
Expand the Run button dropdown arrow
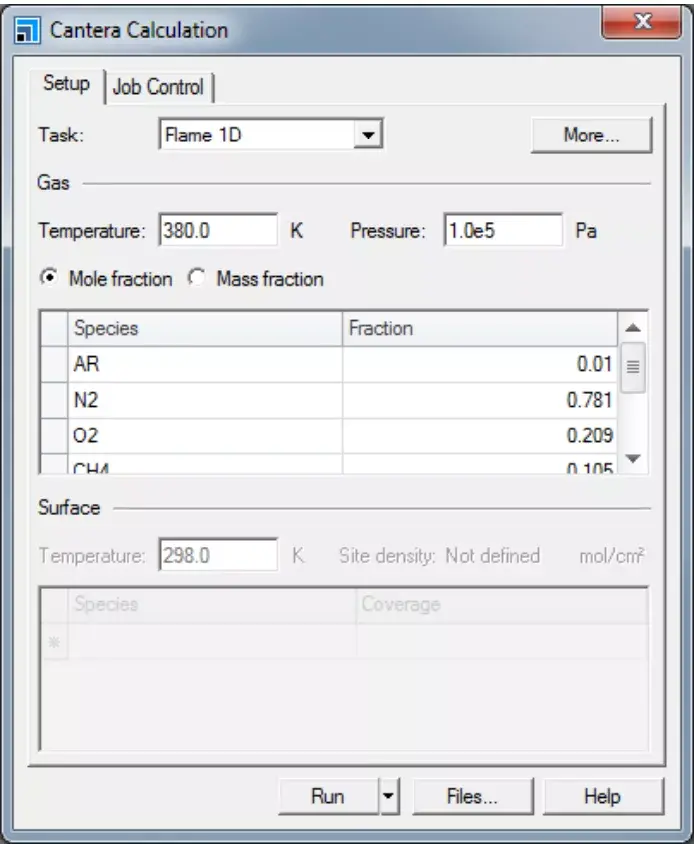388,797
